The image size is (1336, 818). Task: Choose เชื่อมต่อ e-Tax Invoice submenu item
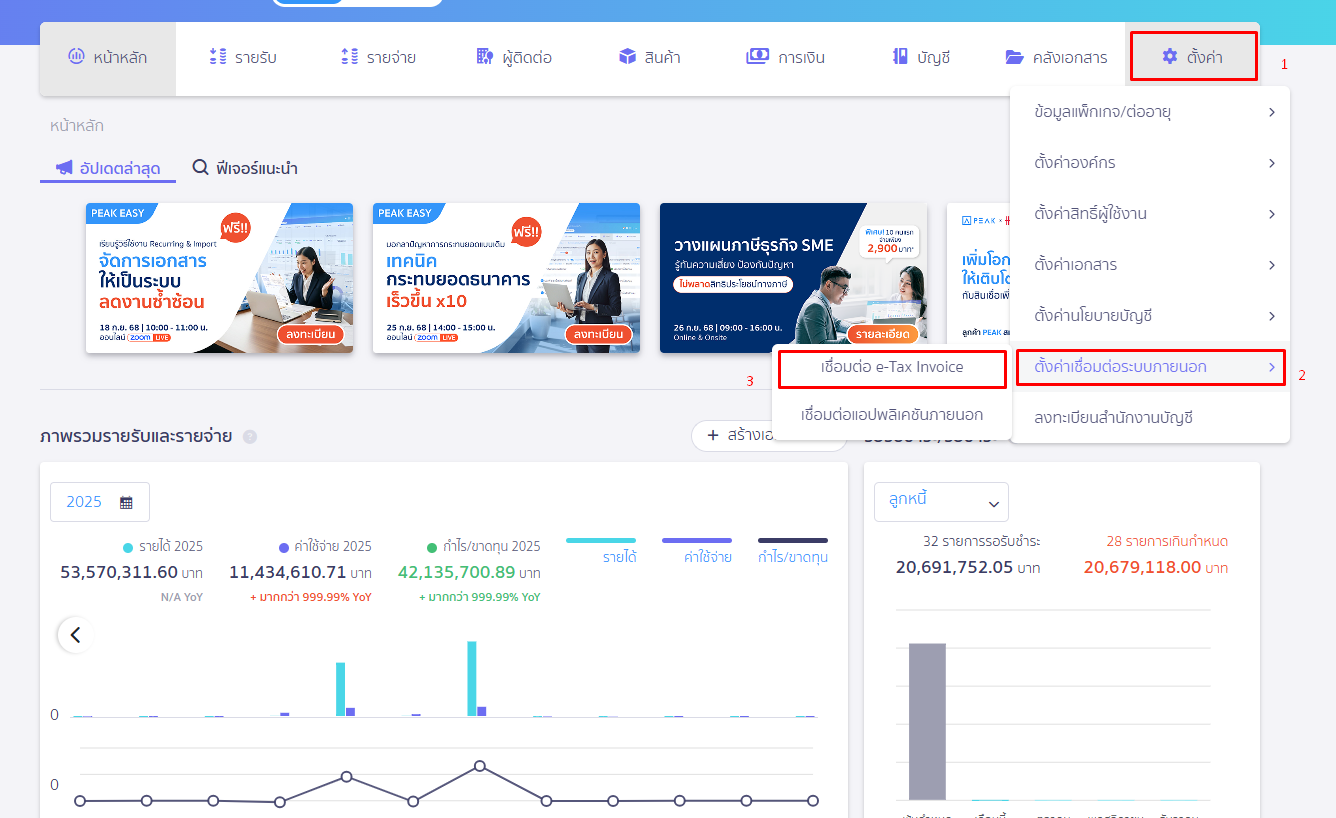(x=892, y=367)
